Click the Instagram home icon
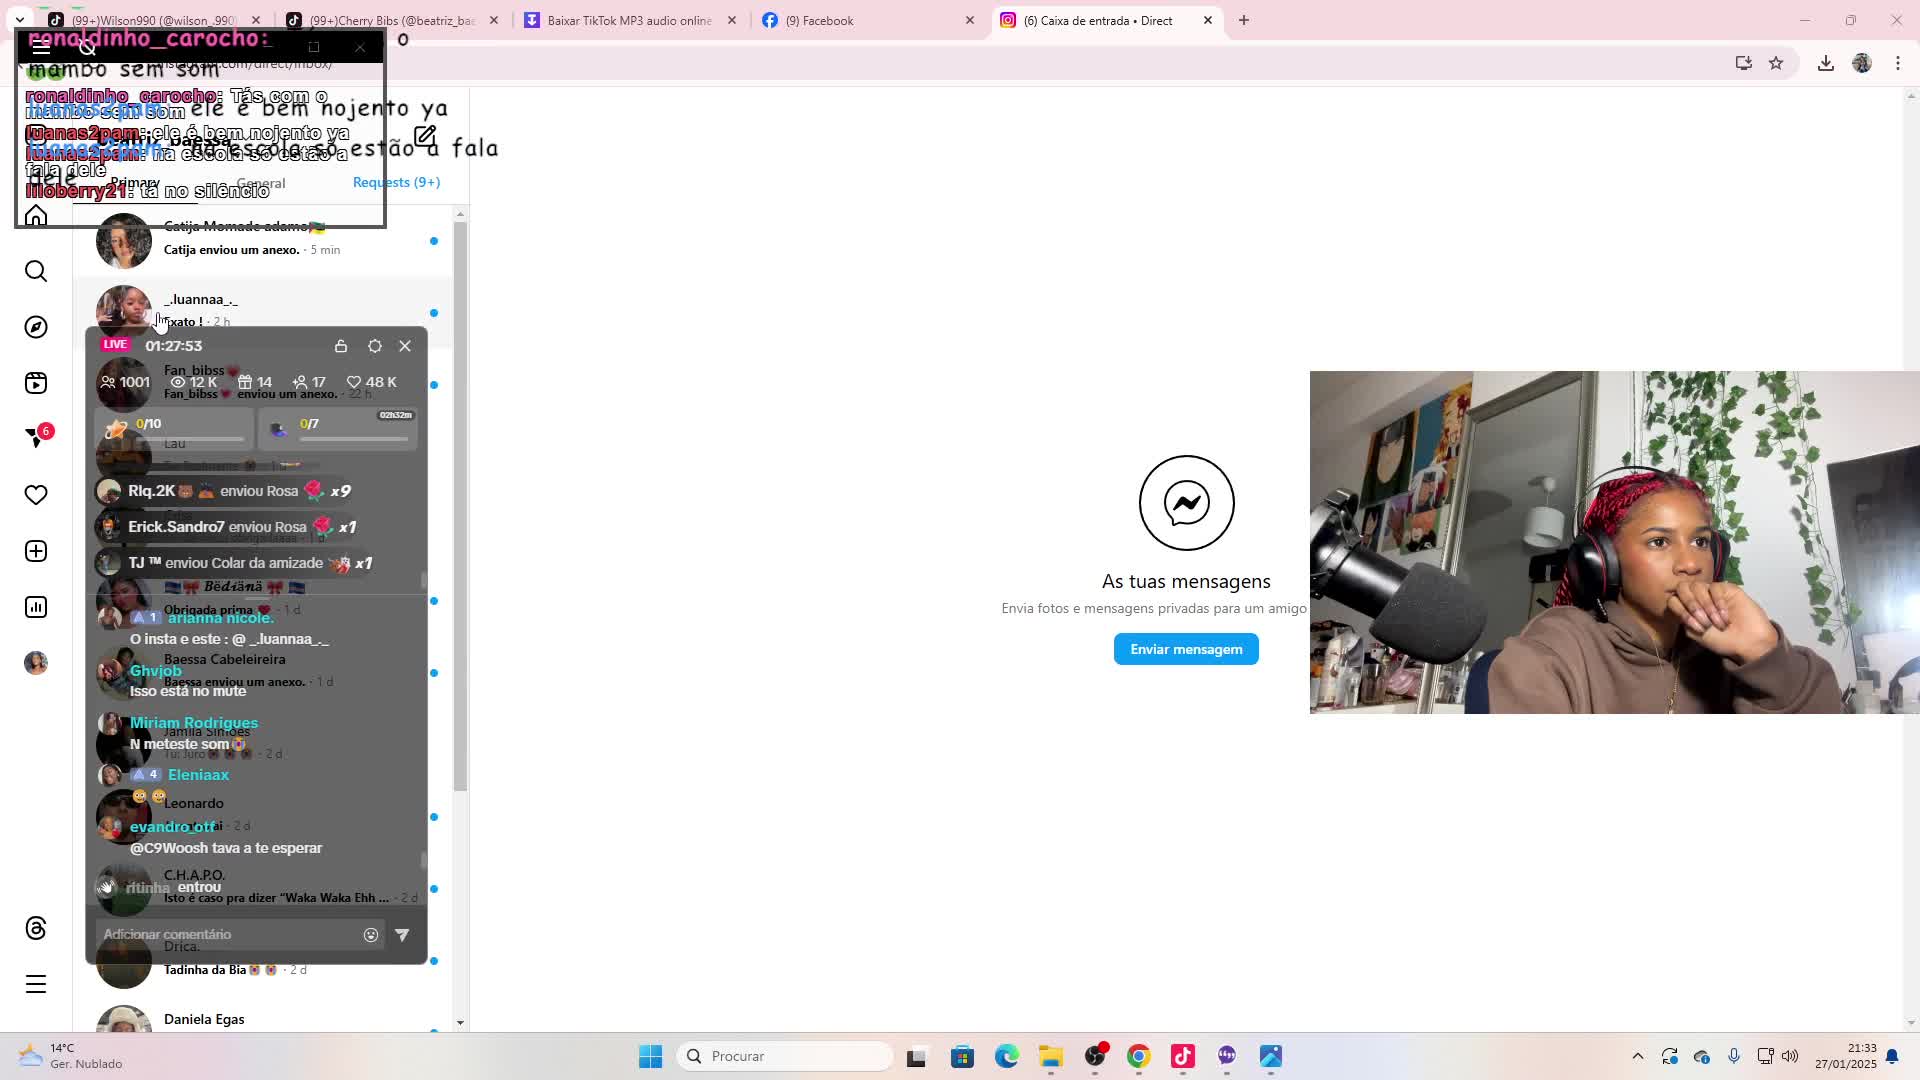The width and height of the screenshot is (1920, 1080). [36, 216]
